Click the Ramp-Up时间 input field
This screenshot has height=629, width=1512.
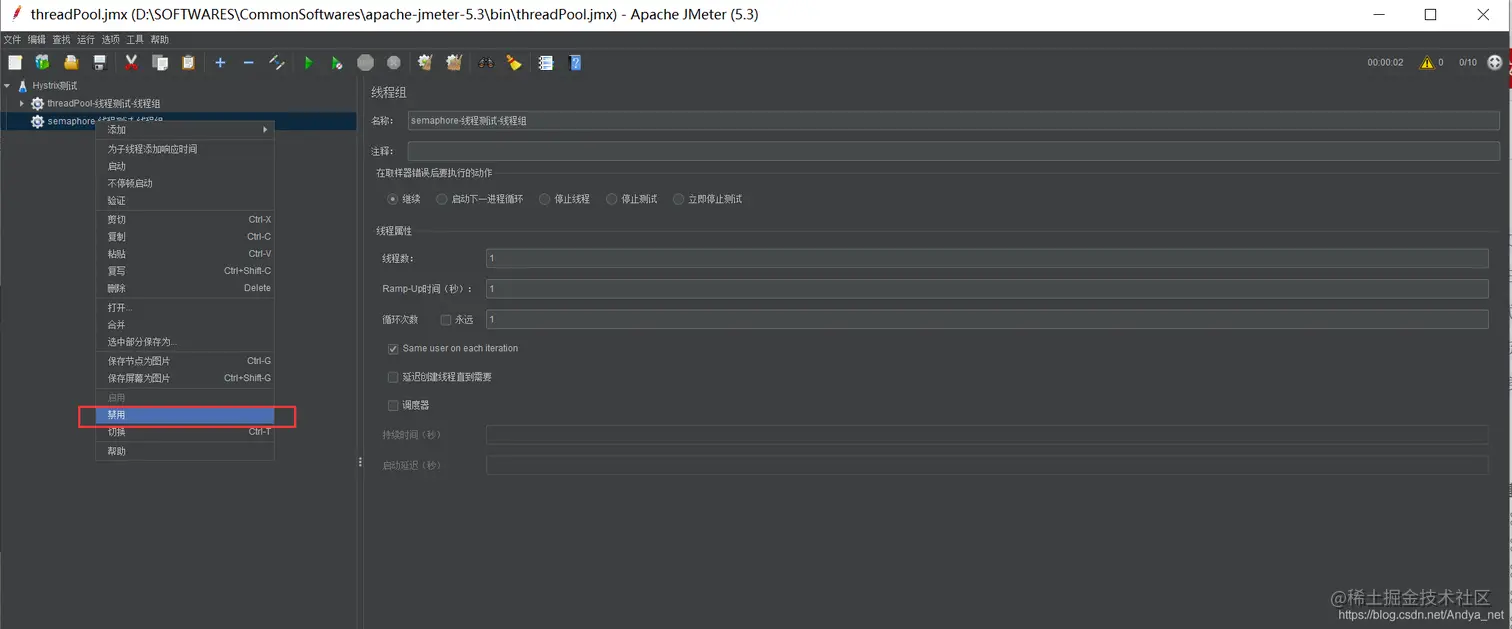click(x=987, y=289)
